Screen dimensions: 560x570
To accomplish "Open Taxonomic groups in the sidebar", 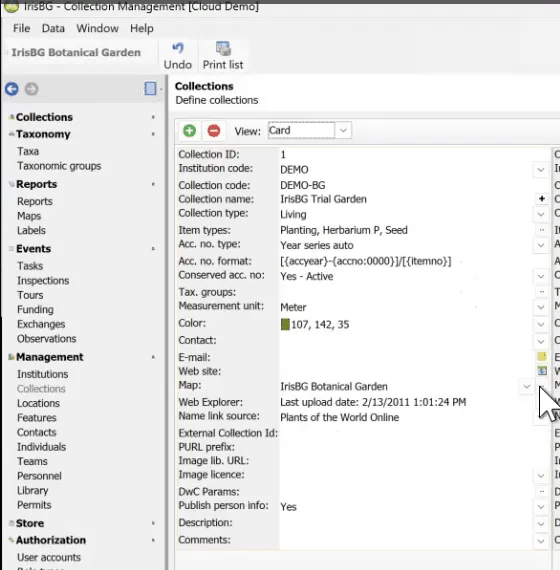I will tap(59, 166).
